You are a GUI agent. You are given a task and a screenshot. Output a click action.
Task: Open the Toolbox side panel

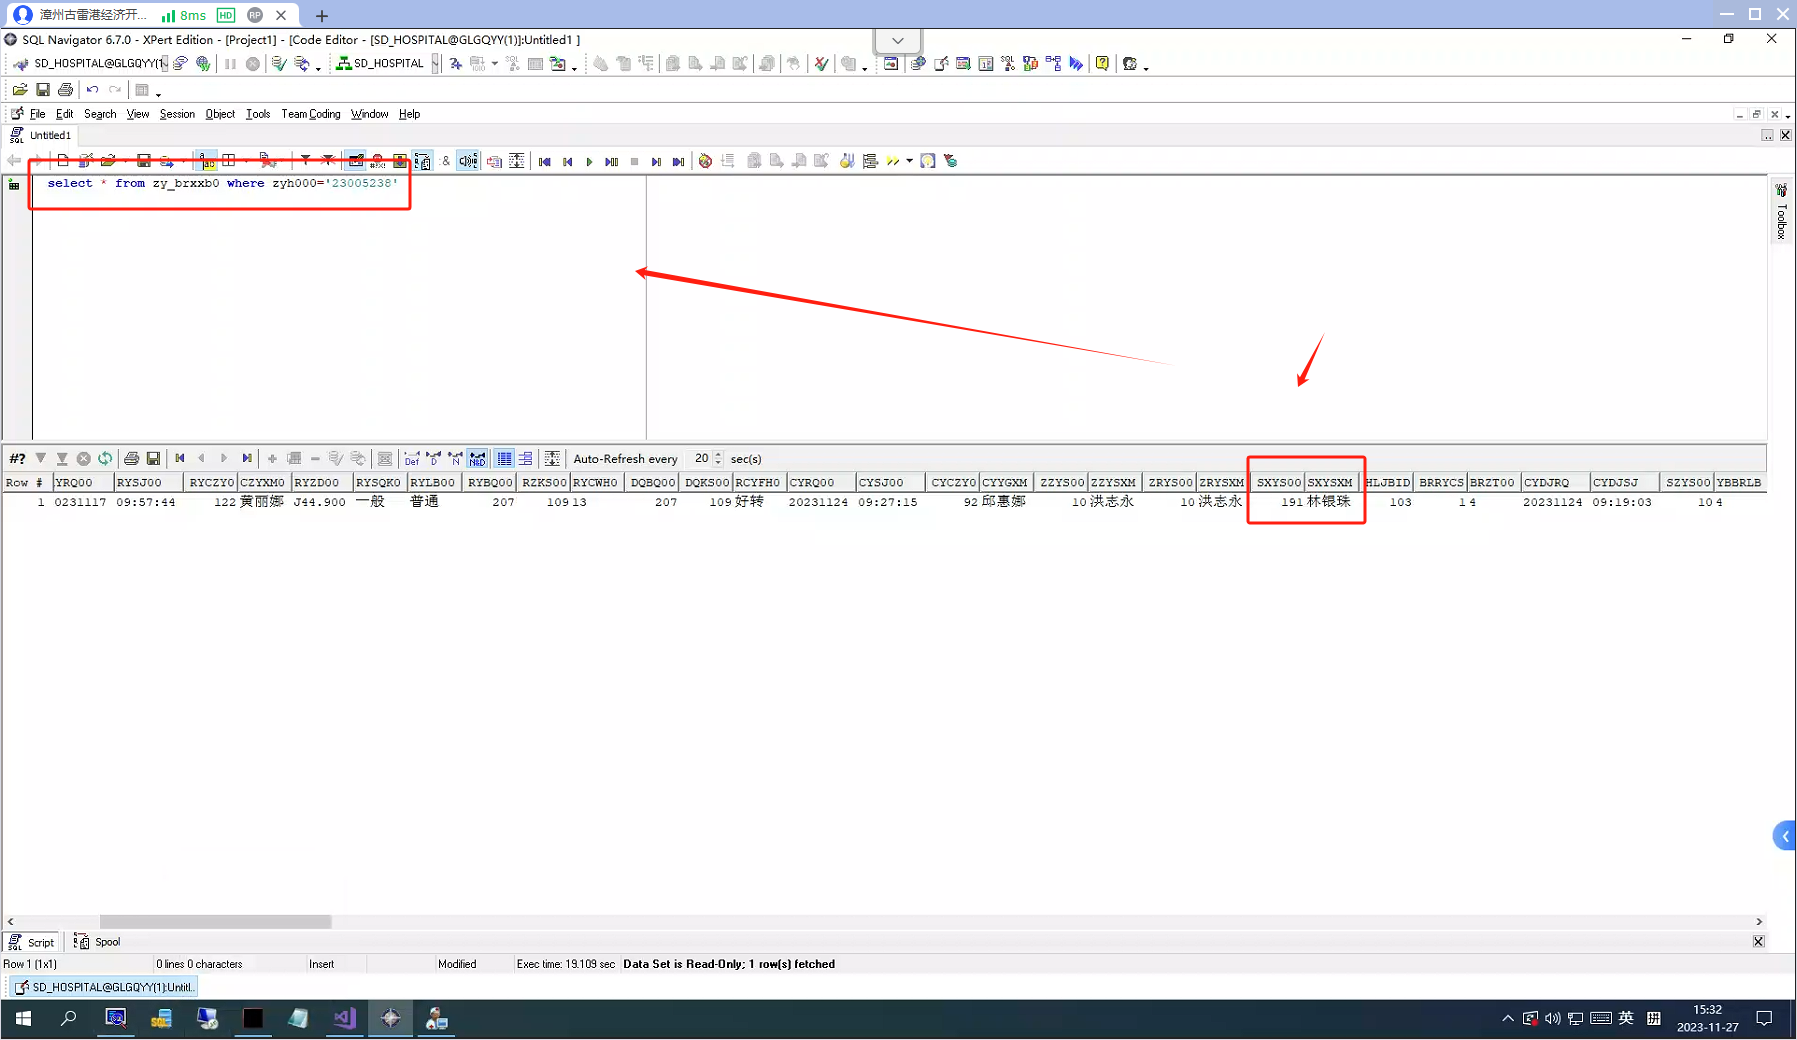(1781, 211)
